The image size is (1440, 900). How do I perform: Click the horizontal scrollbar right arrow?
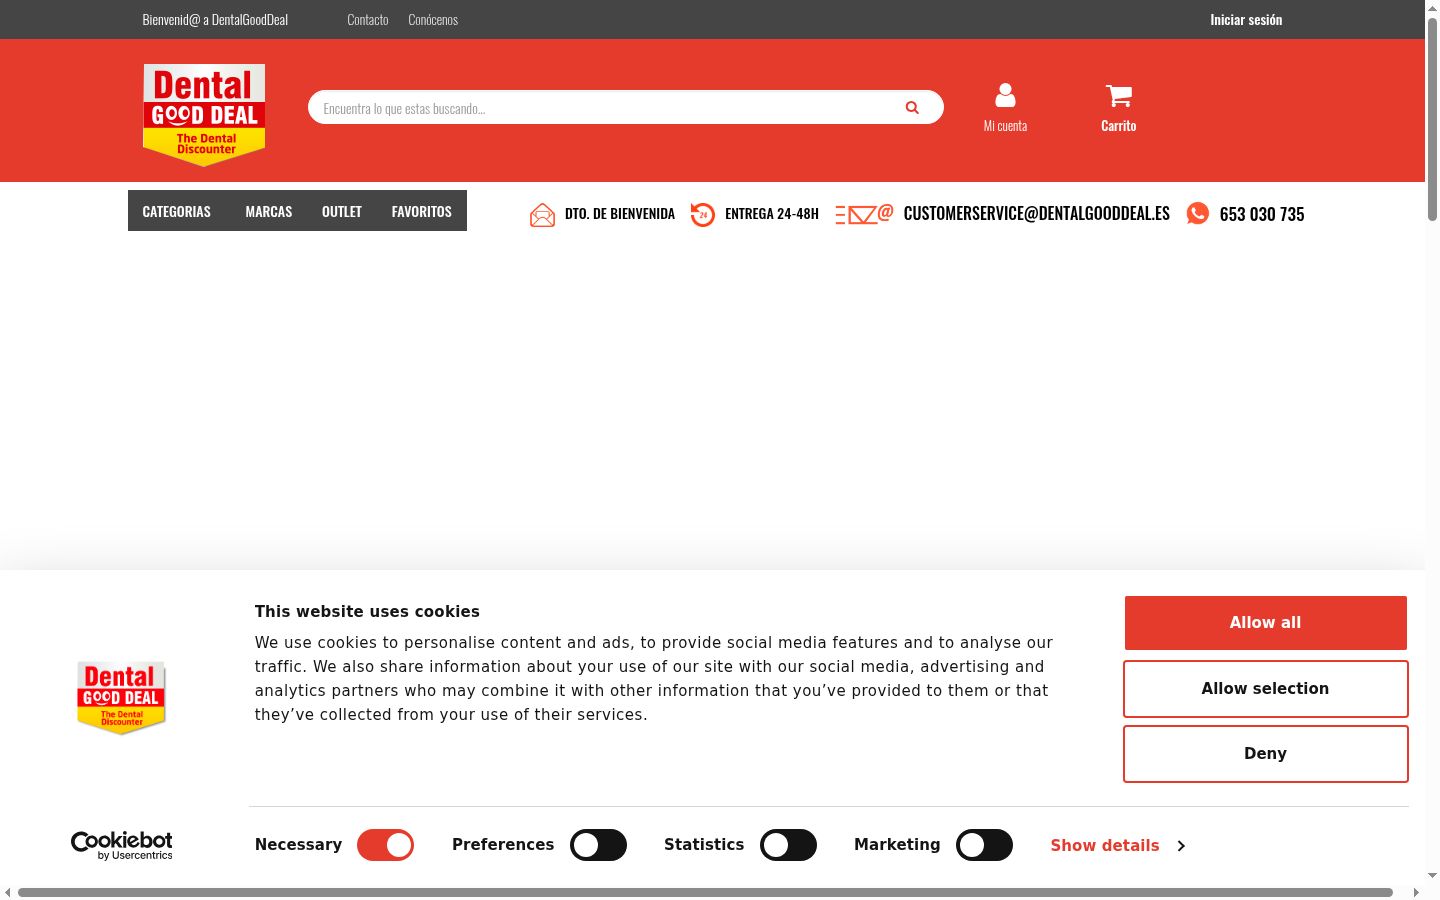pyautogui.click(x=1416, y=892)
